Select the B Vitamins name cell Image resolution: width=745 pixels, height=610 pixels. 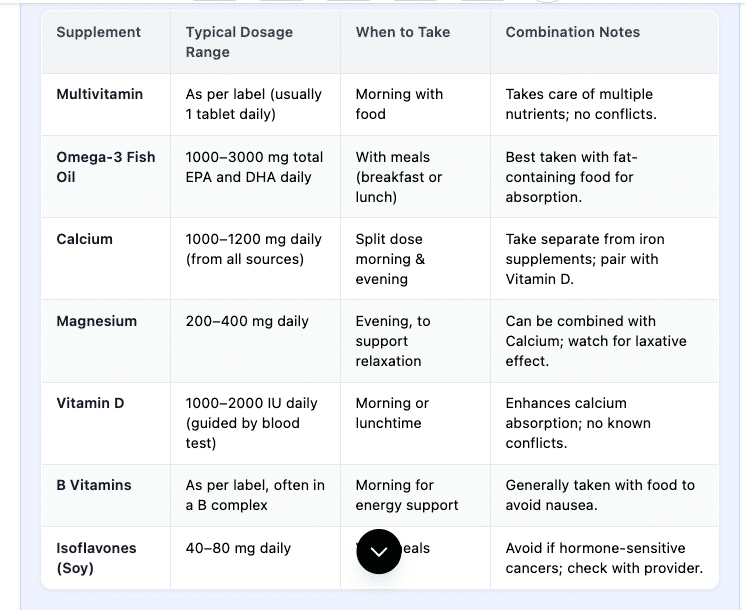(94, 485)
